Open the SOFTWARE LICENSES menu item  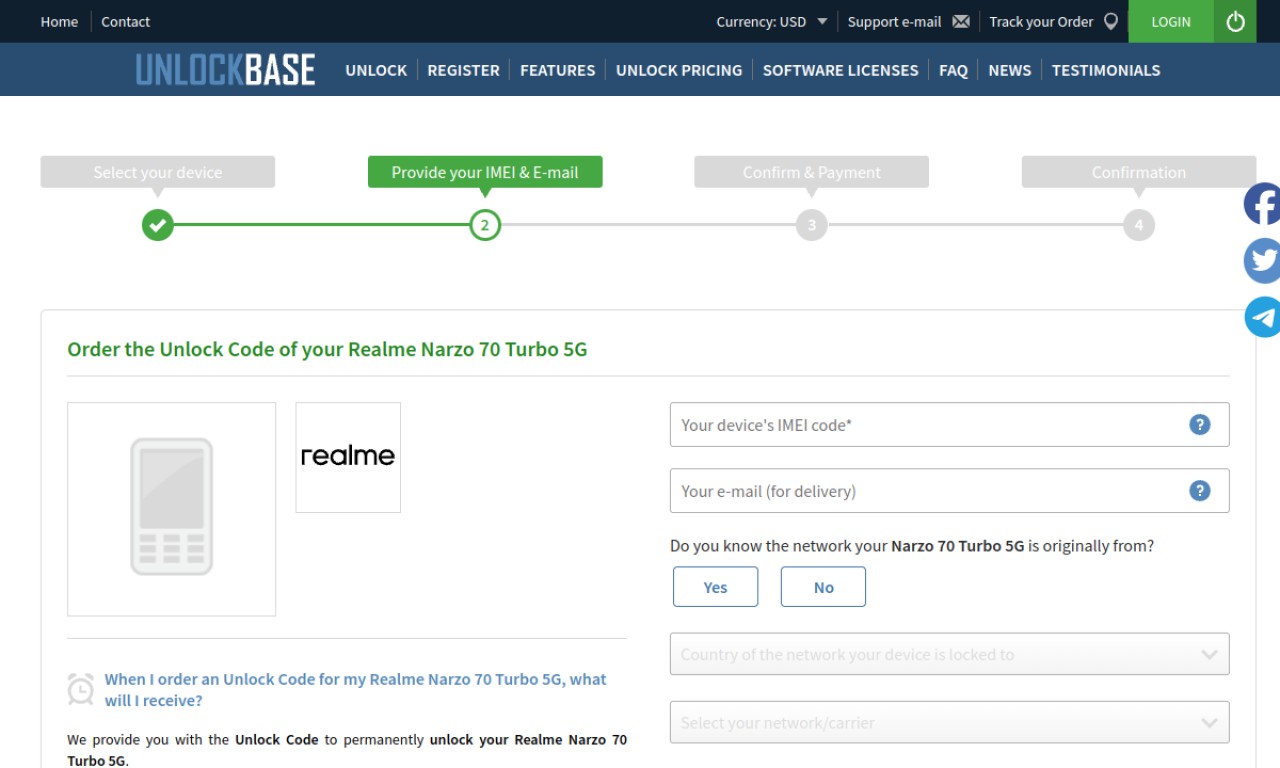[840, 70]
